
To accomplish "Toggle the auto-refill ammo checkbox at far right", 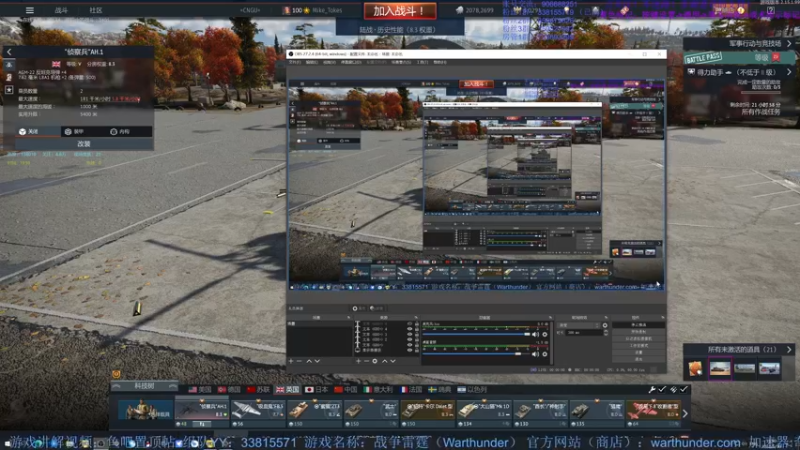I will 684,389.
